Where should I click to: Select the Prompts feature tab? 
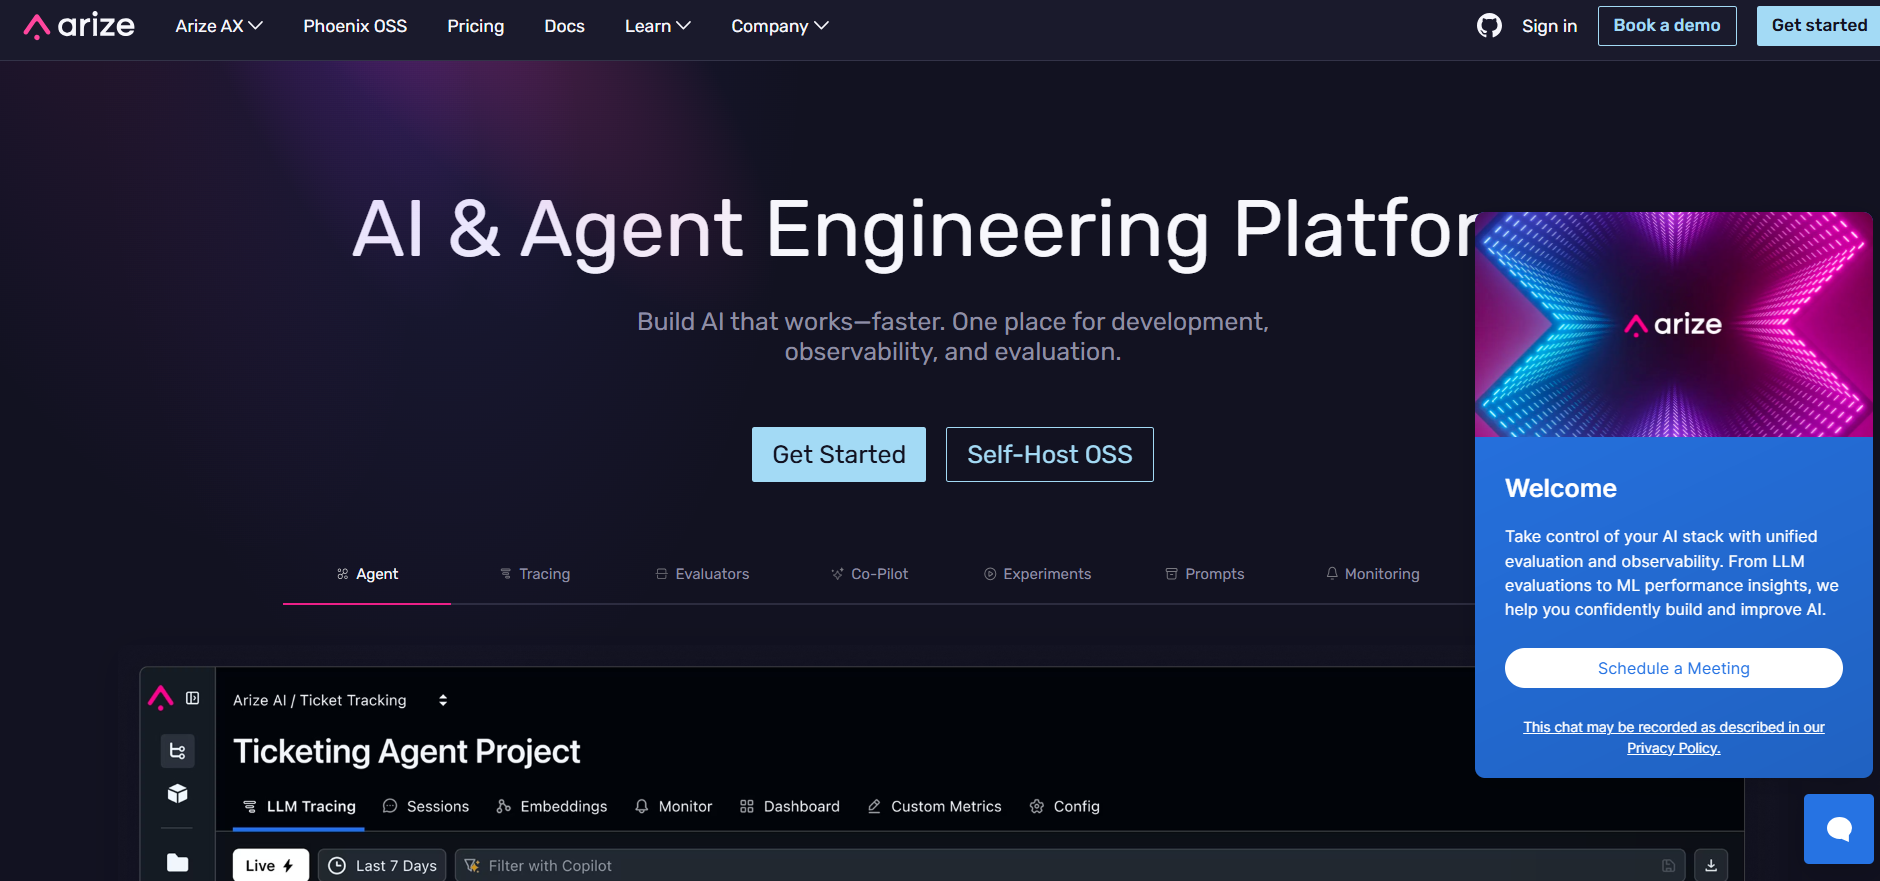tap(1205, 574)
